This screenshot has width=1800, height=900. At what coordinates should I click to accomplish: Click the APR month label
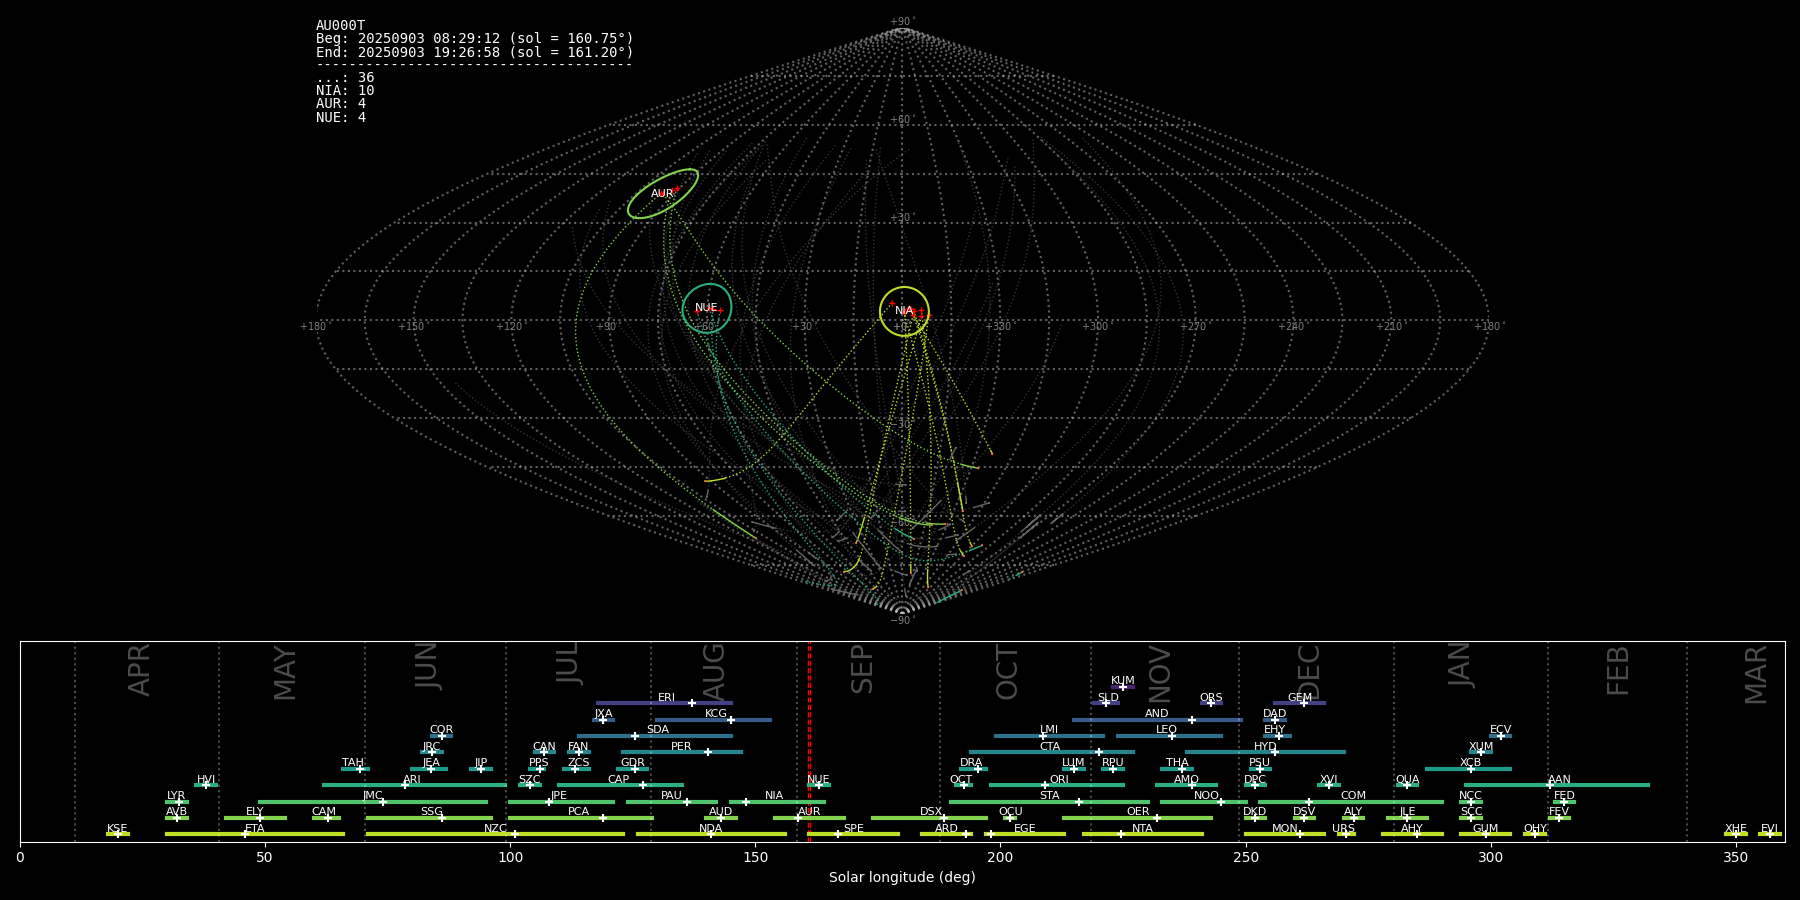click(140, 670)
